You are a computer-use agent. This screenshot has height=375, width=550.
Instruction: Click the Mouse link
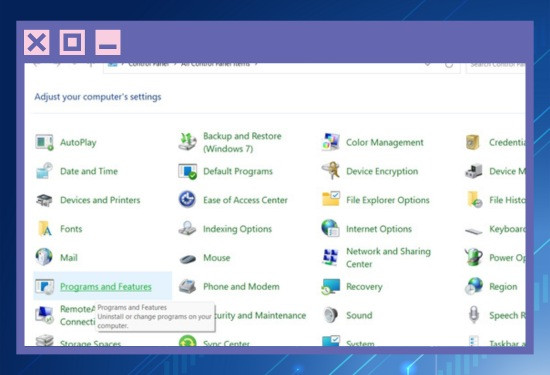(x=217, y=257)
